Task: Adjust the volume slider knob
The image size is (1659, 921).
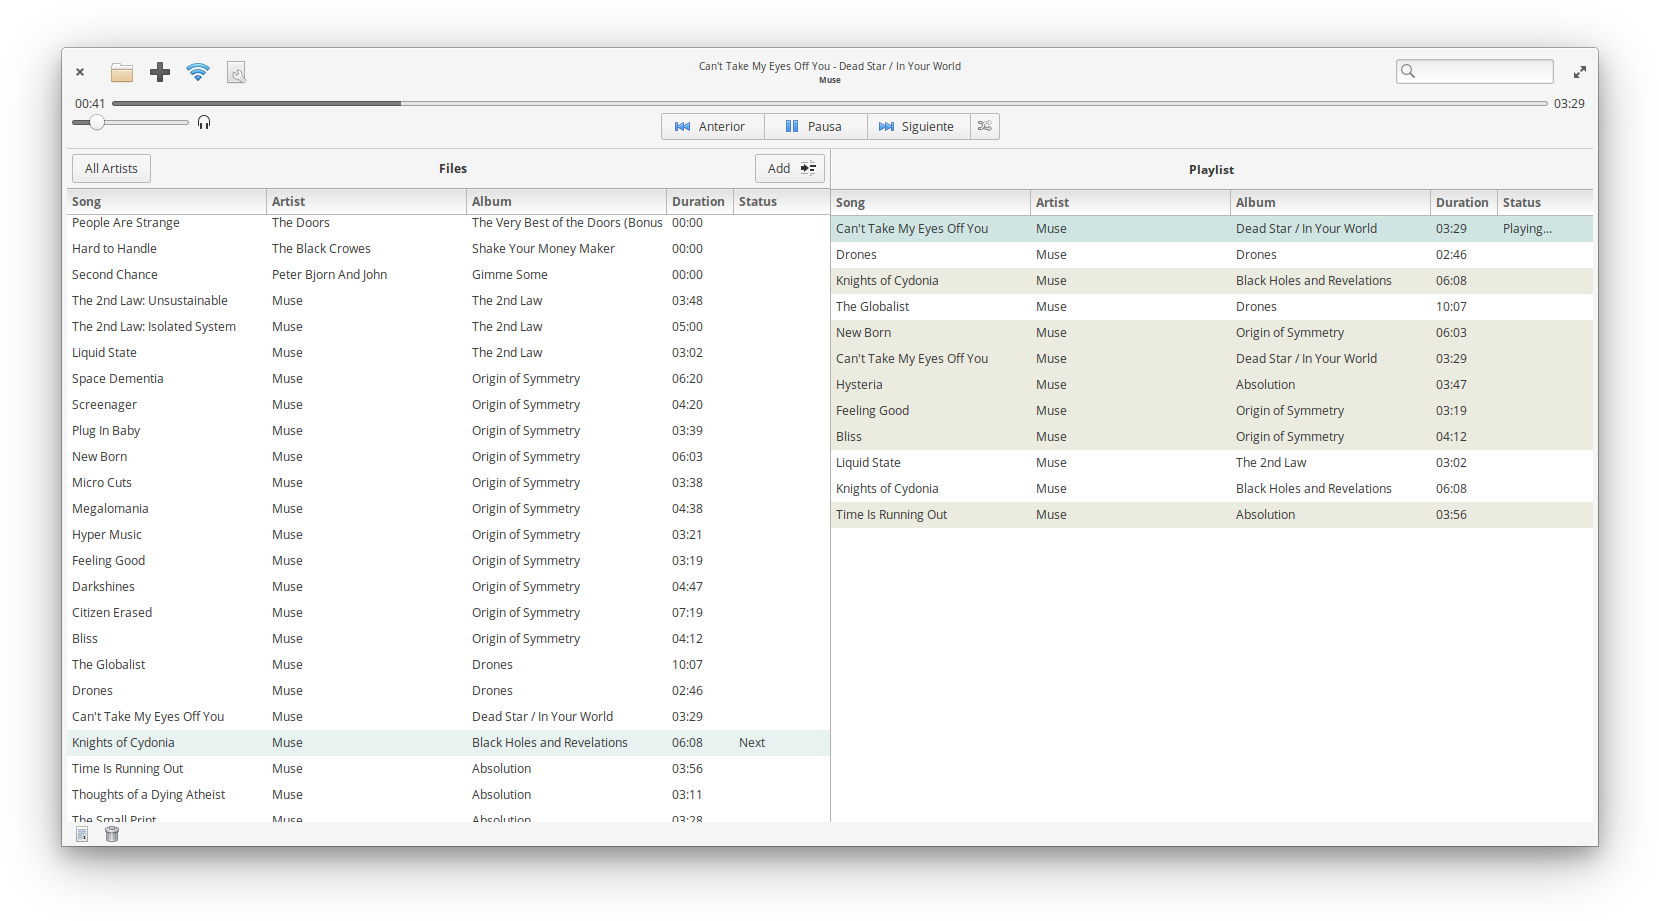Action: click(97, 122)
